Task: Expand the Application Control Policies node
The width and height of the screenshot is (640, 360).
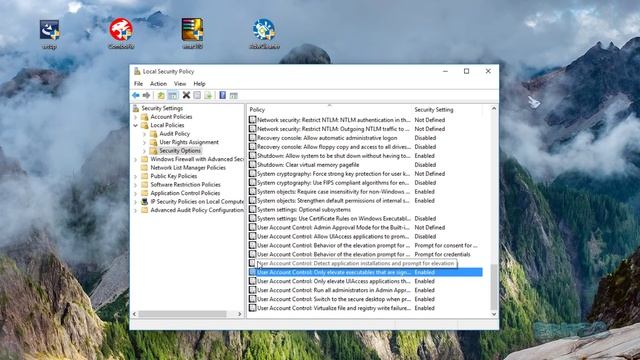Action: pyautogui.click(x=136, y=193)
